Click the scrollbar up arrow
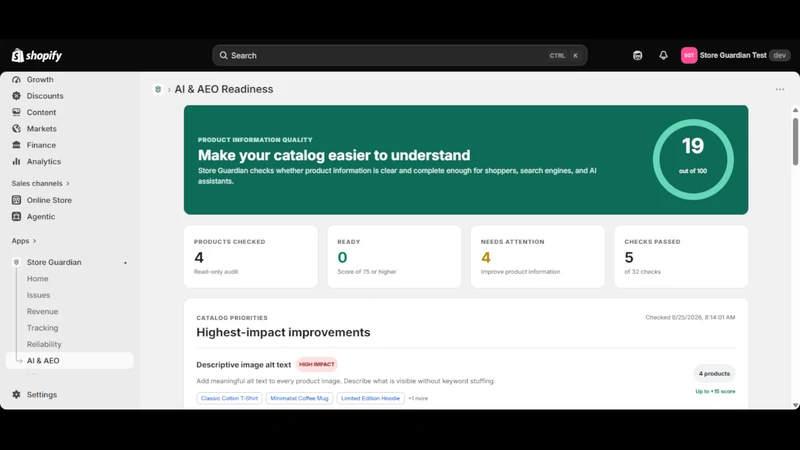 [795, 110]
